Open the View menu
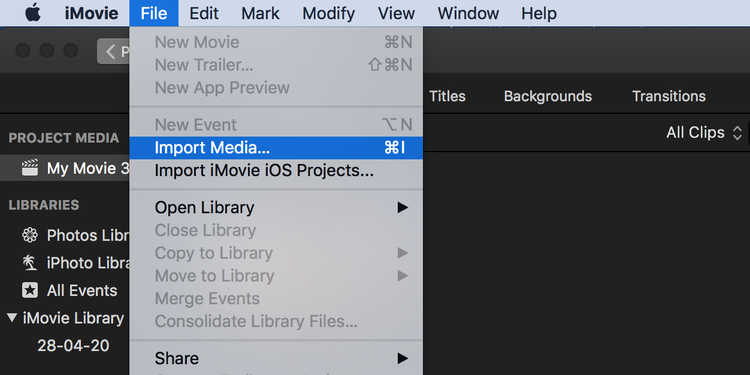This screenshot has width=750, height=375. click(396, 13)
